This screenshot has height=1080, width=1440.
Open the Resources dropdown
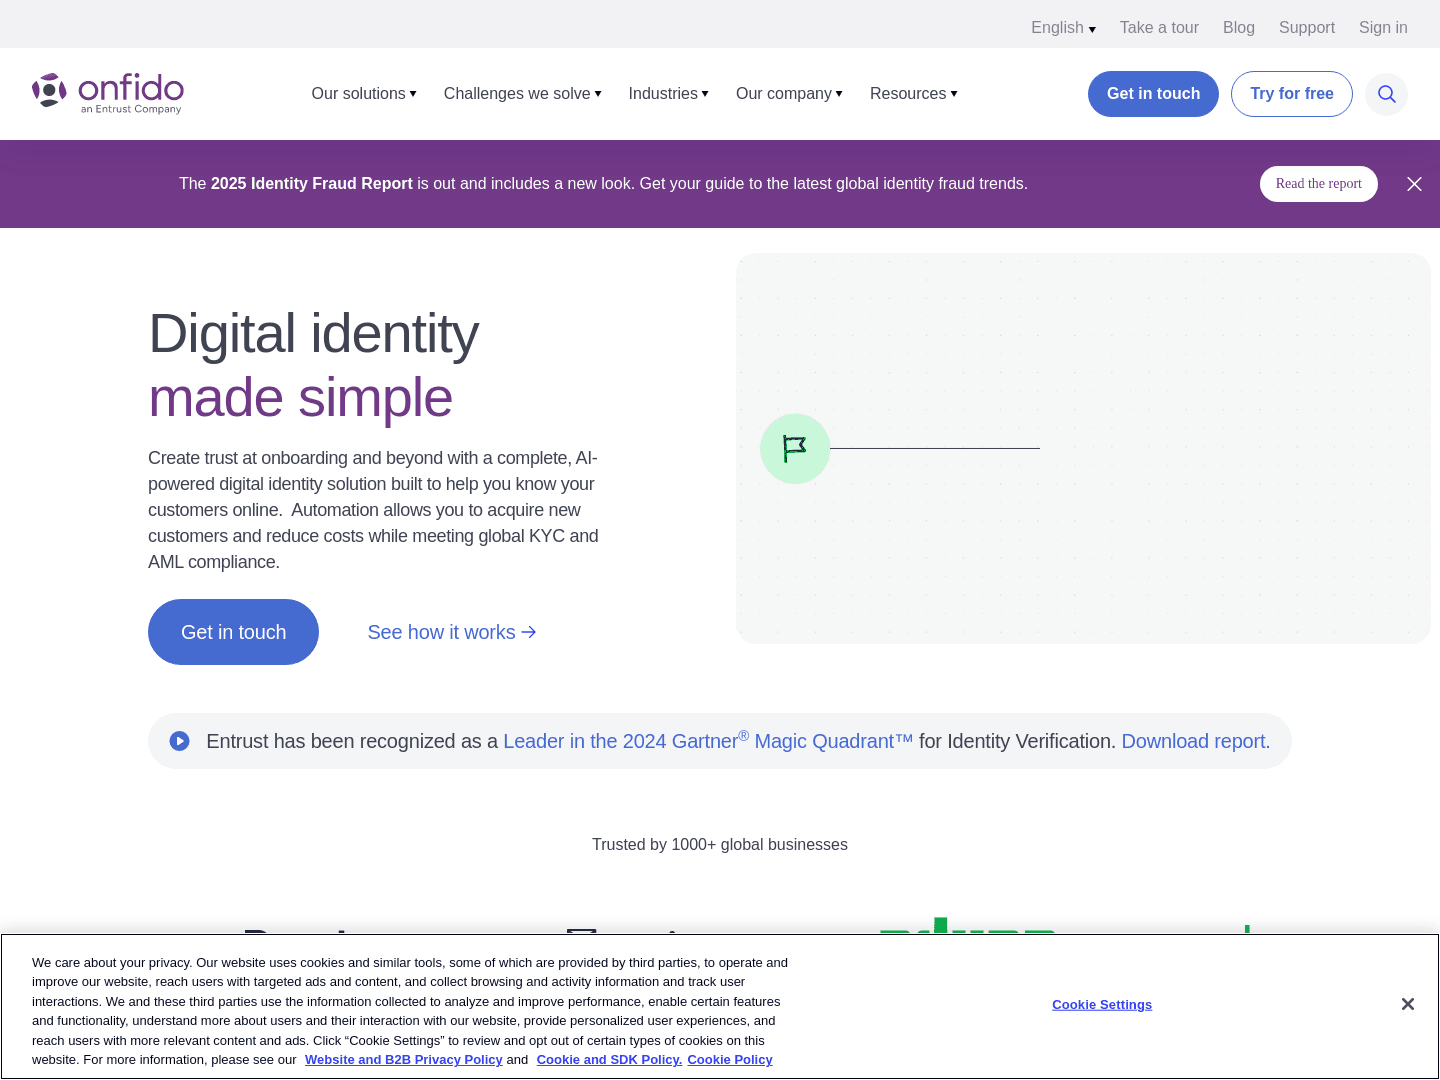point(912,93)
